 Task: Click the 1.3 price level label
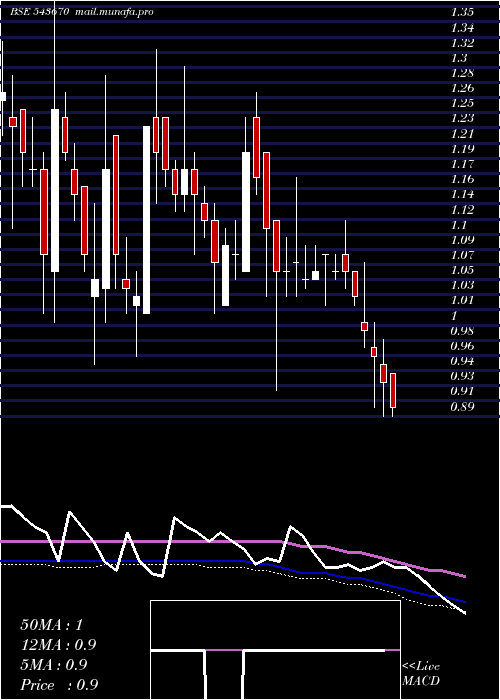pyautogui.click(x=459, y=58)
